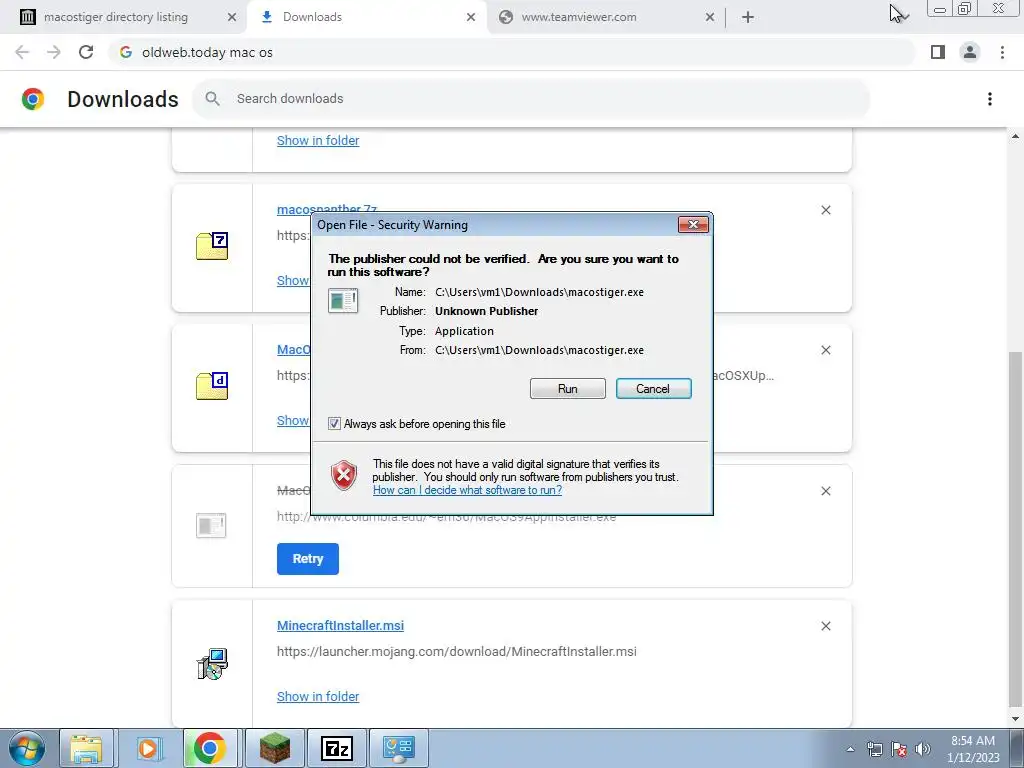Open a new browser tab
The image size is (1024, 768).
pyautogui.click(x=748, y=17)
